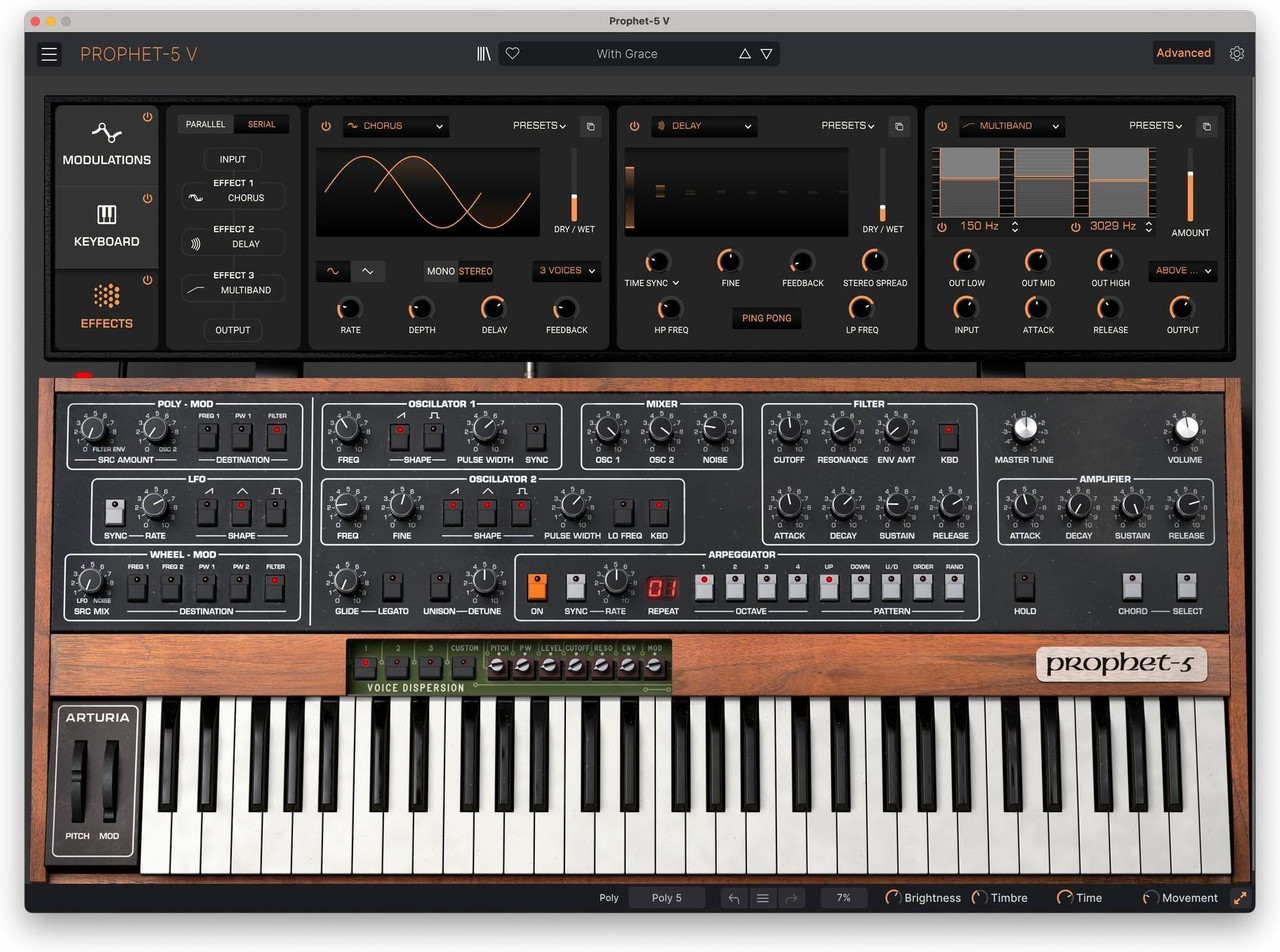This screenshot has width=1280, height=952.
Task: Click the Advanced button
Action: [1184, 54]
